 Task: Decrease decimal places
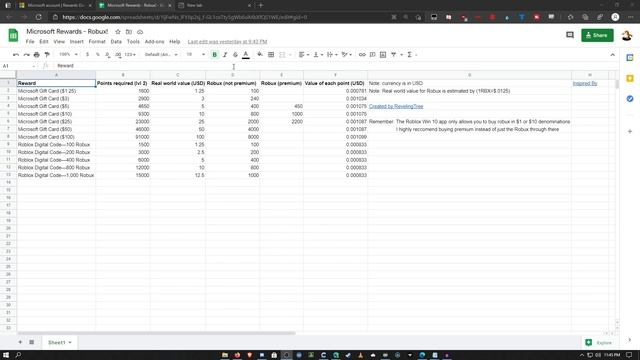(107, 55)
